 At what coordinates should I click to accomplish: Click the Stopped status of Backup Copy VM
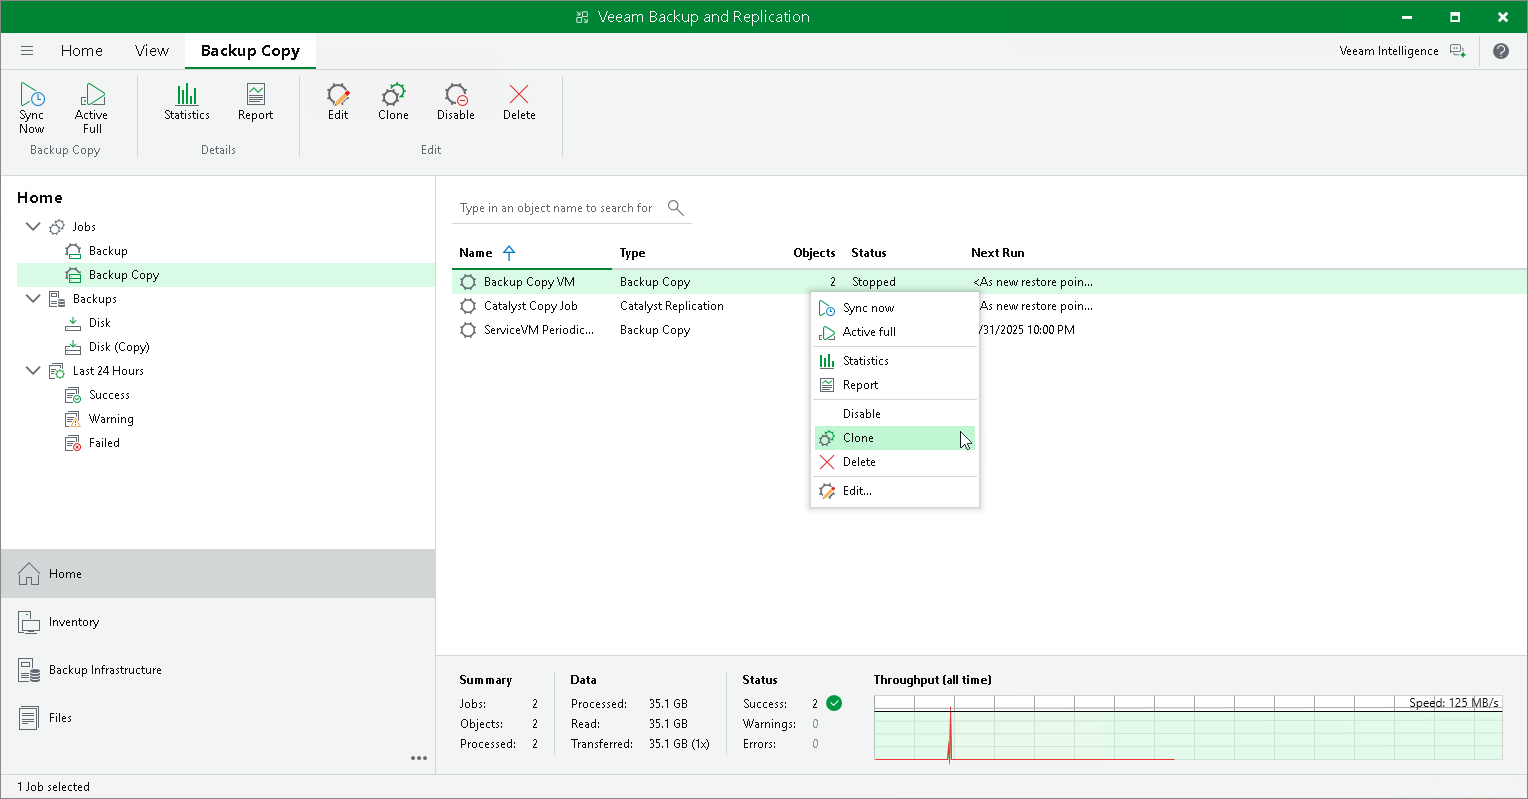(x=874, y=282)
